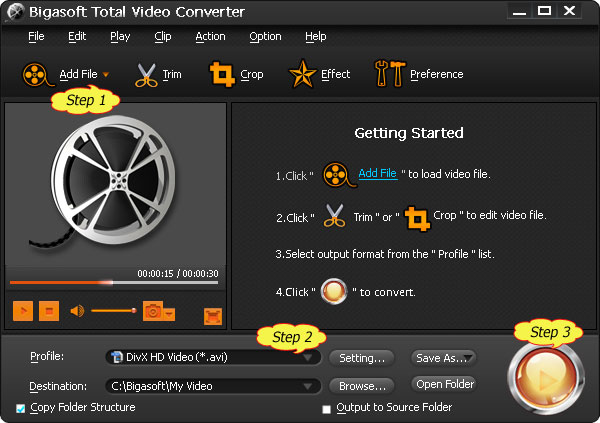Click the large film reel preview thumbnail

click(113, 184)
